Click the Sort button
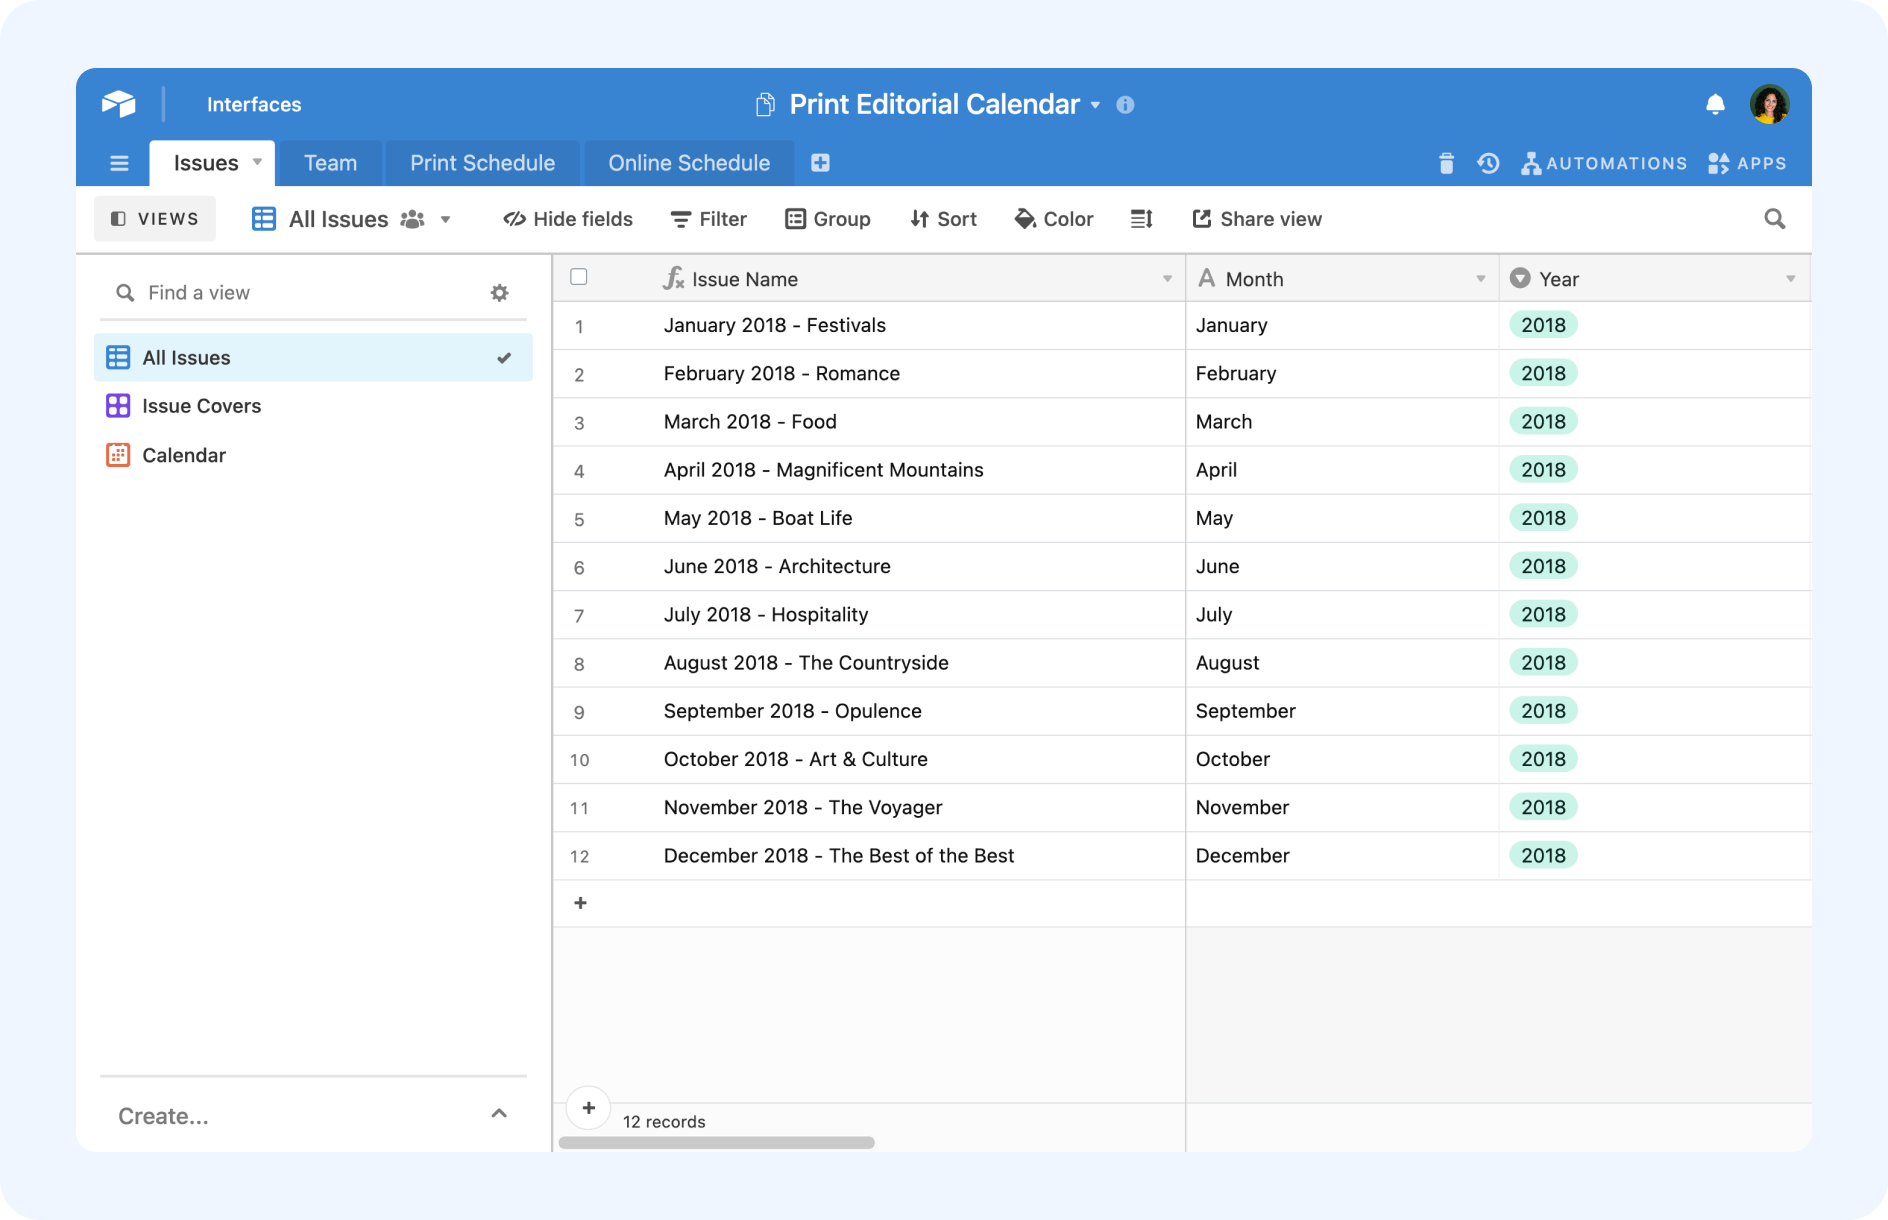The image size is (1888, 1220). pos(943,219)
